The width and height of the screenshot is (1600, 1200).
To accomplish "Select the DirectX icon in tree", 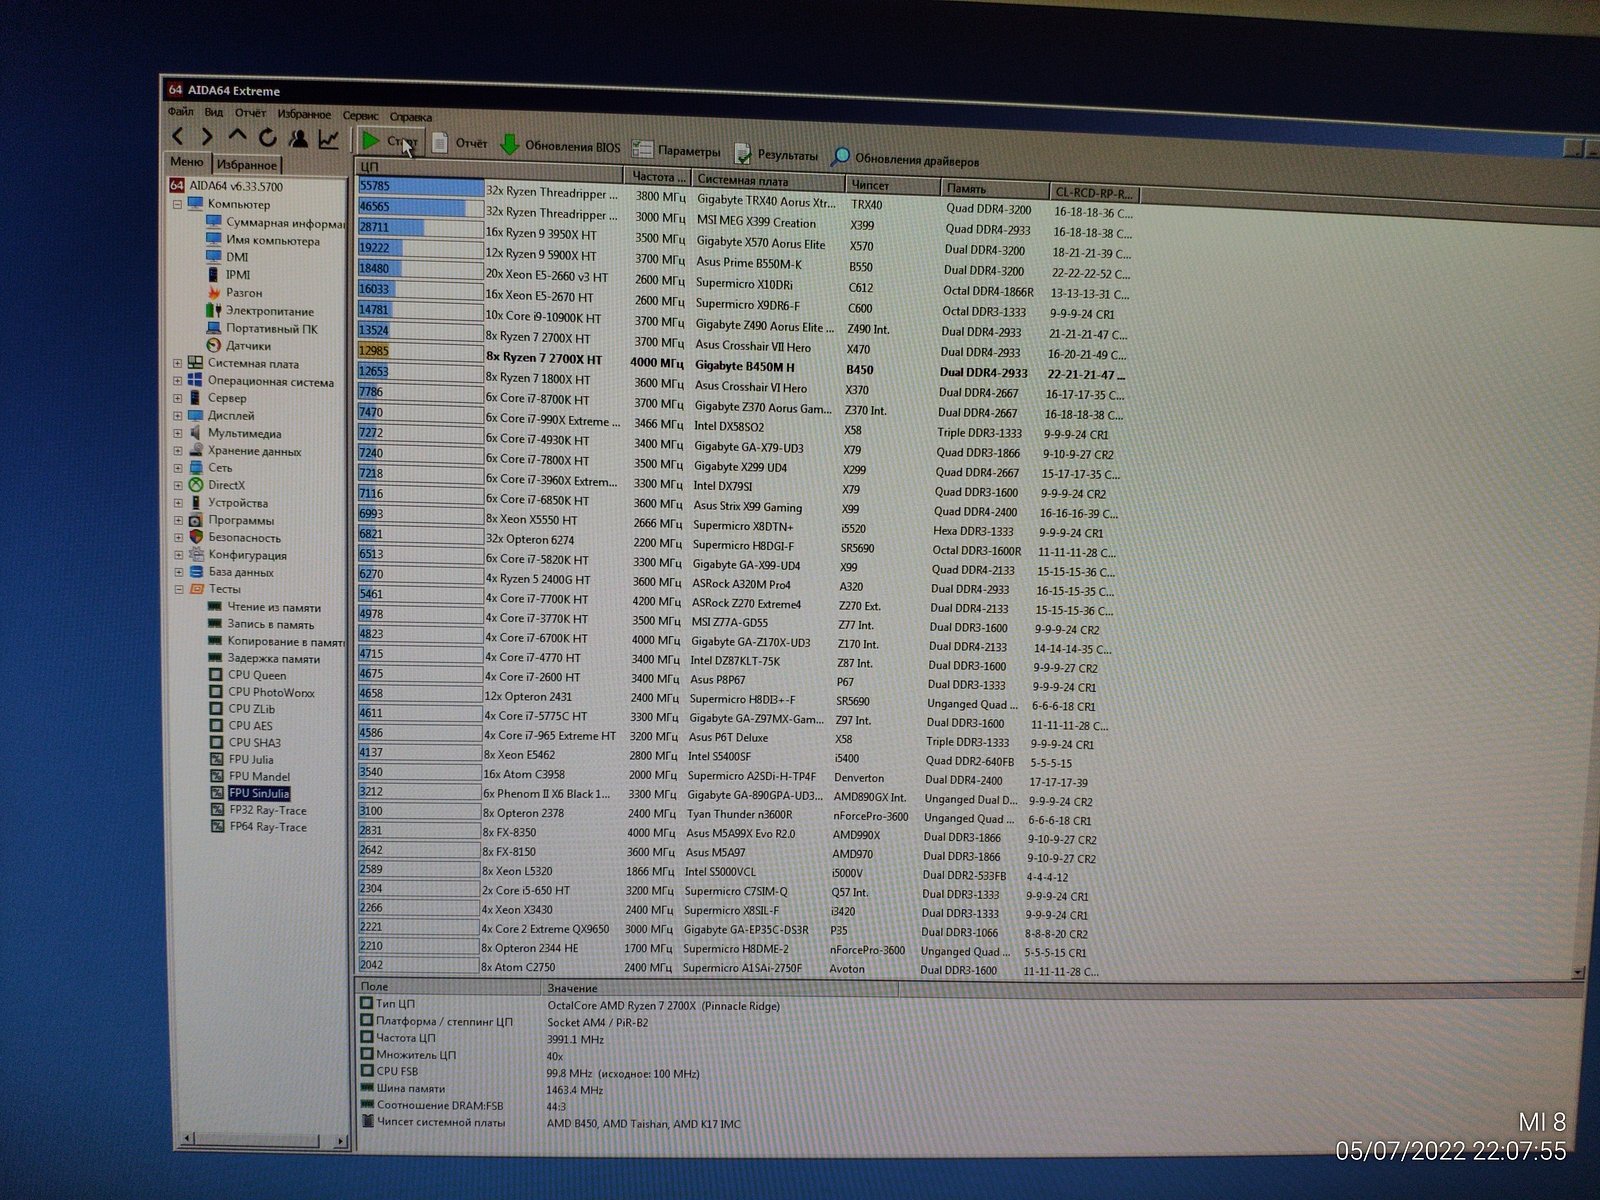I will point(196,485).
